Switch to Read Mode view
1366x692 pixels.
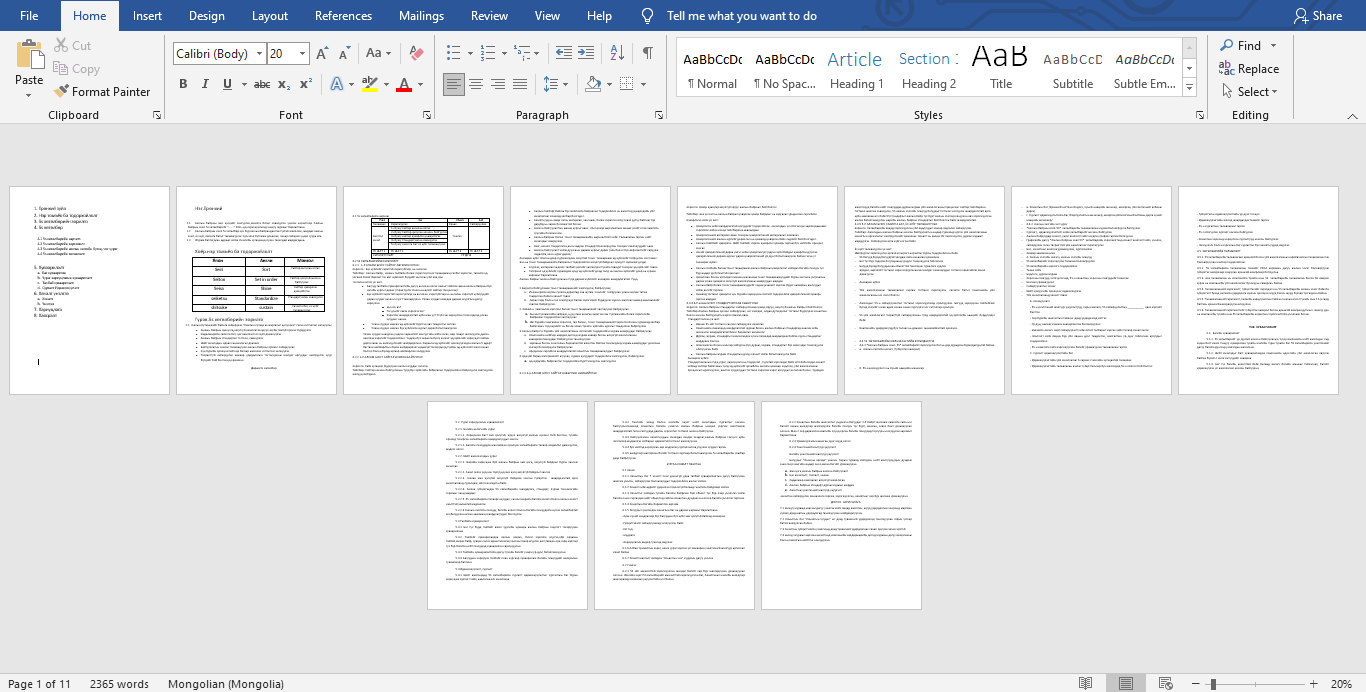[1085, 684]
